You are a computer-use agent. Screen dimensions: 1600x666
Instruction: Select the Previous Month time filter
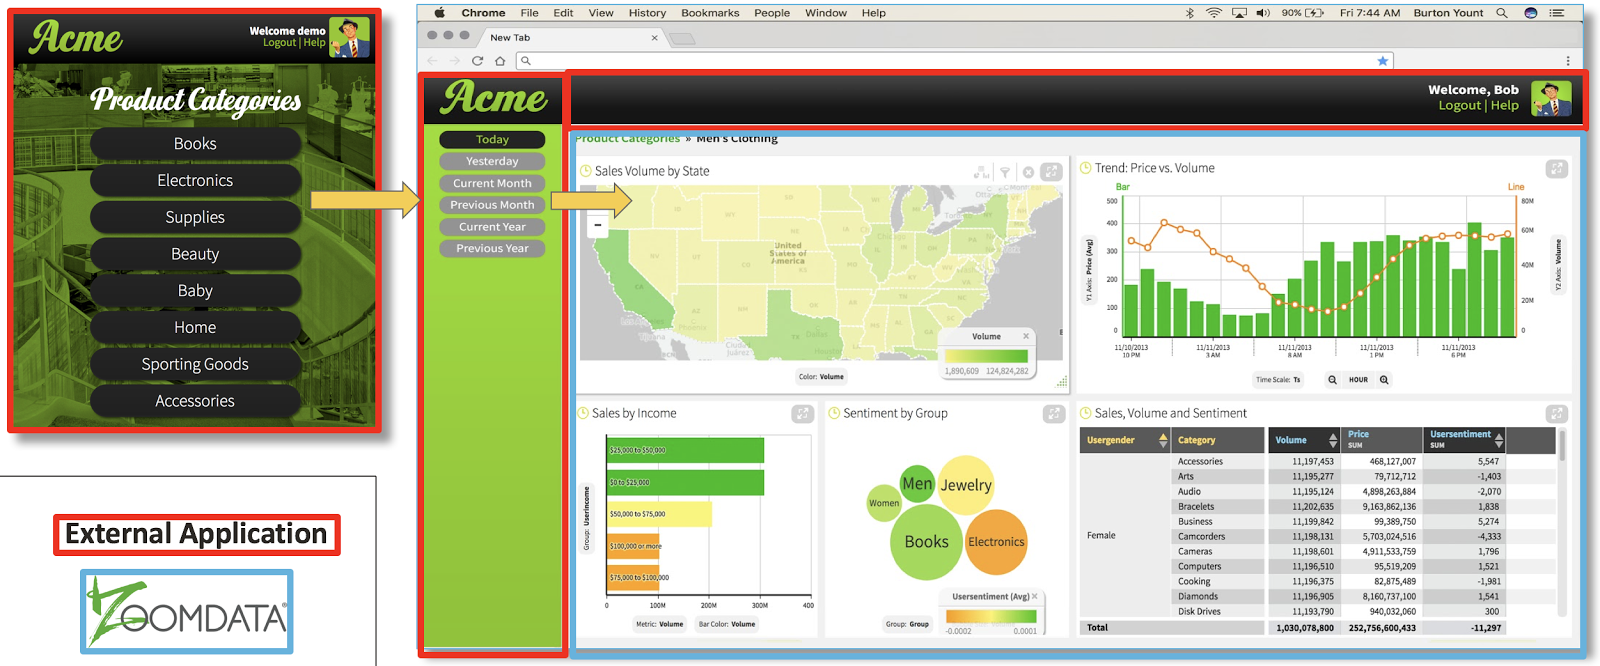492,205
